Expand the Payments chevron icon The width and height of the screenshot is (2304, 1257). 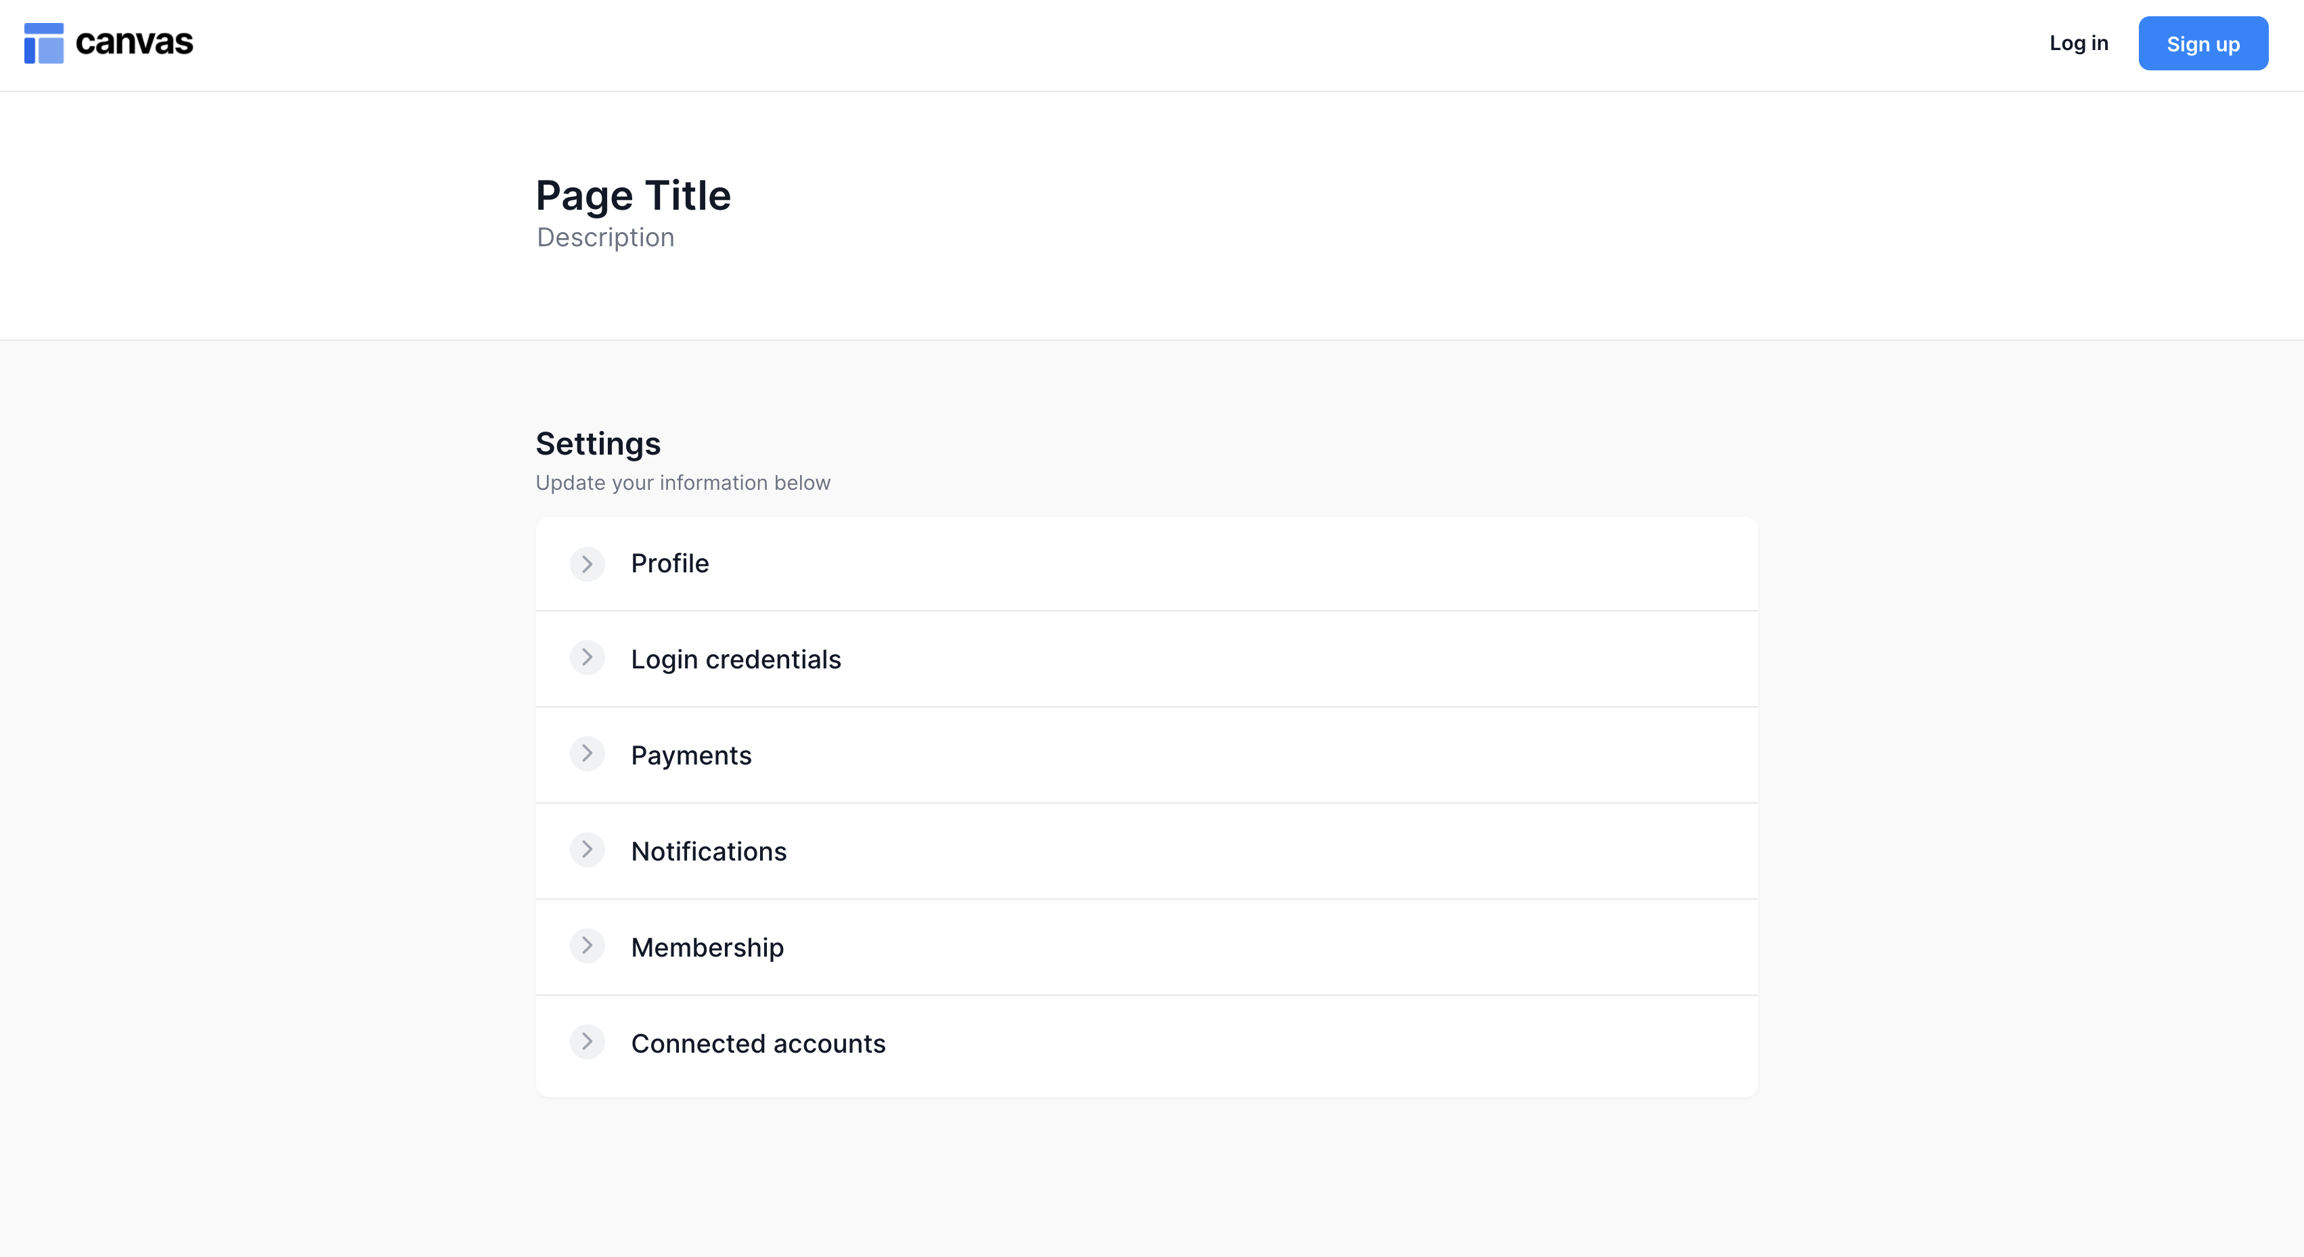[x=587, y=754]
